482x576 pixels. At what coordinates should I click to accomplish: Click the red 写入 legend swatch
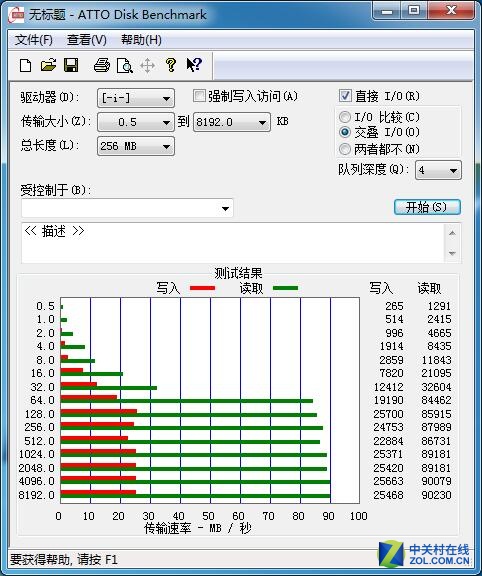tap(202, 288)
